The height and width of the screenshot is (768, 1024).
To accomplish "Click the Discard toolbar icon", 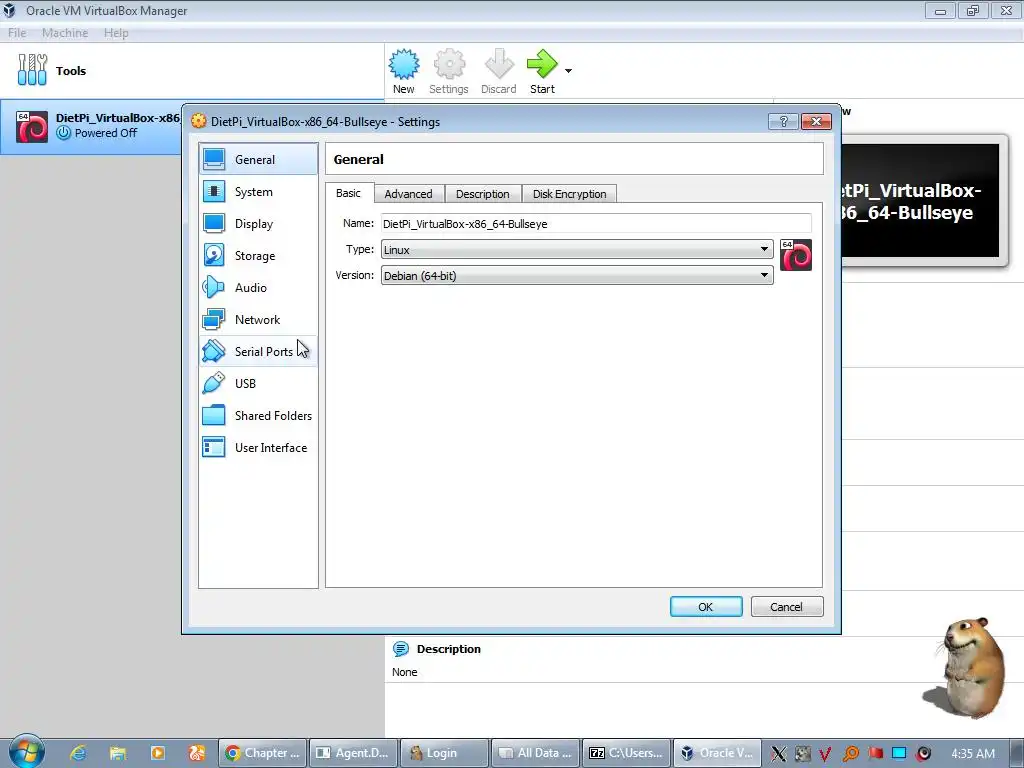I will click(x=498, y=71).
